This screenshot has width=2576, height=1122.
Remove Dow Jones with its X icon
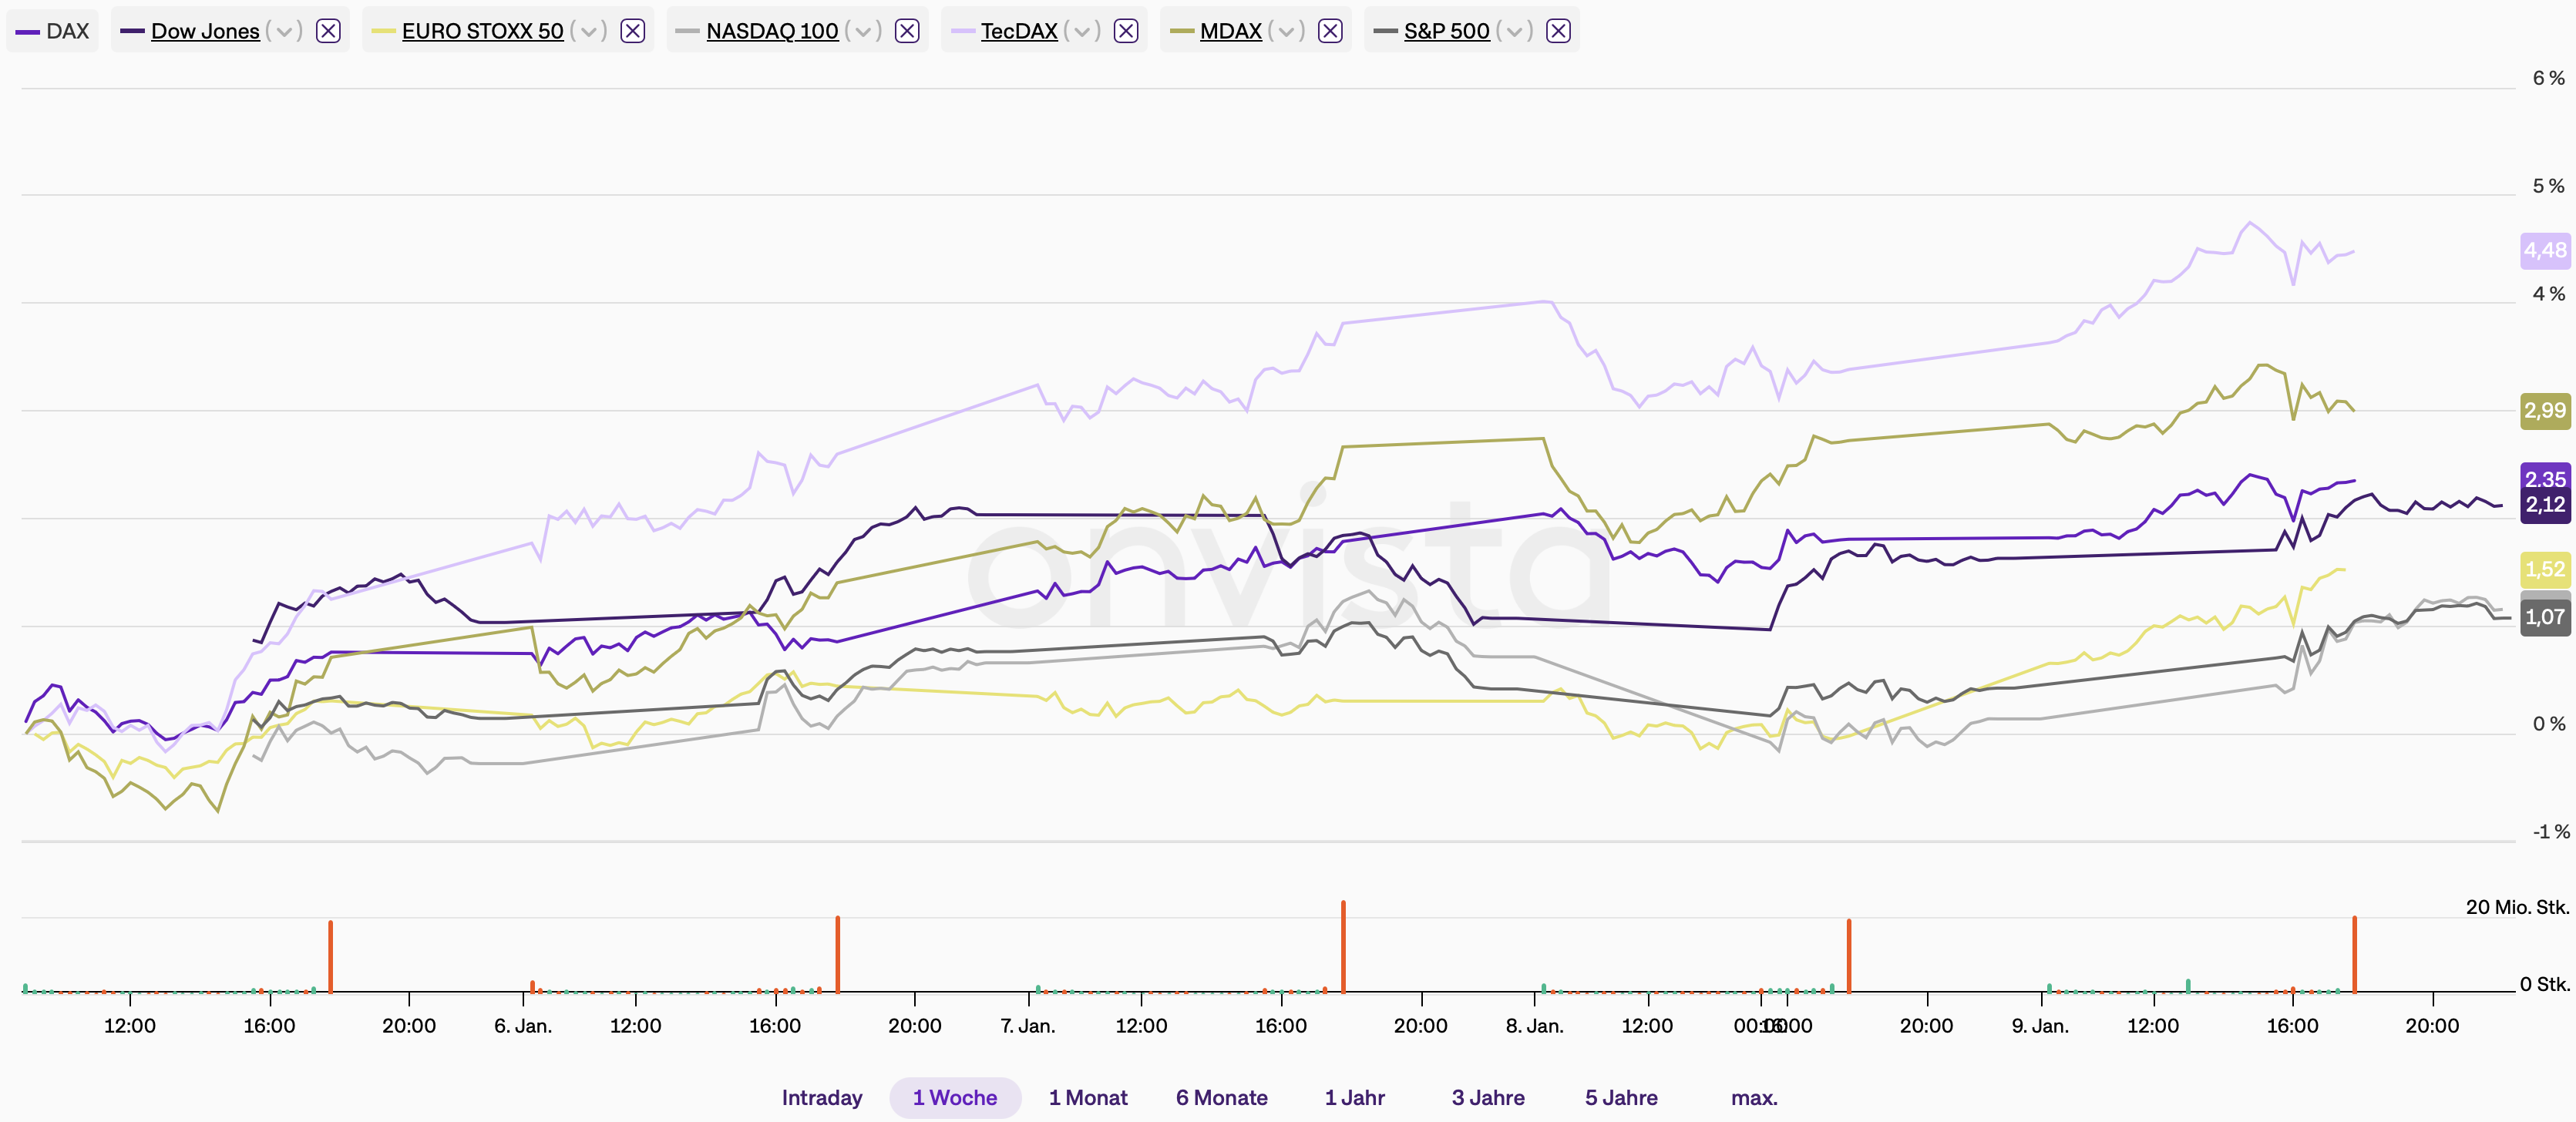(x=328, y=31)
